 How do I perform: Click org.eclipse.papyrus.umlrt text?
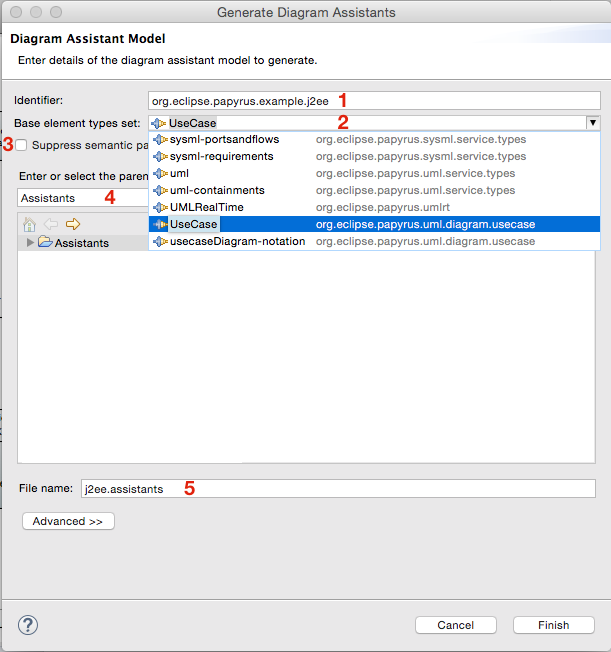[383, 207]
